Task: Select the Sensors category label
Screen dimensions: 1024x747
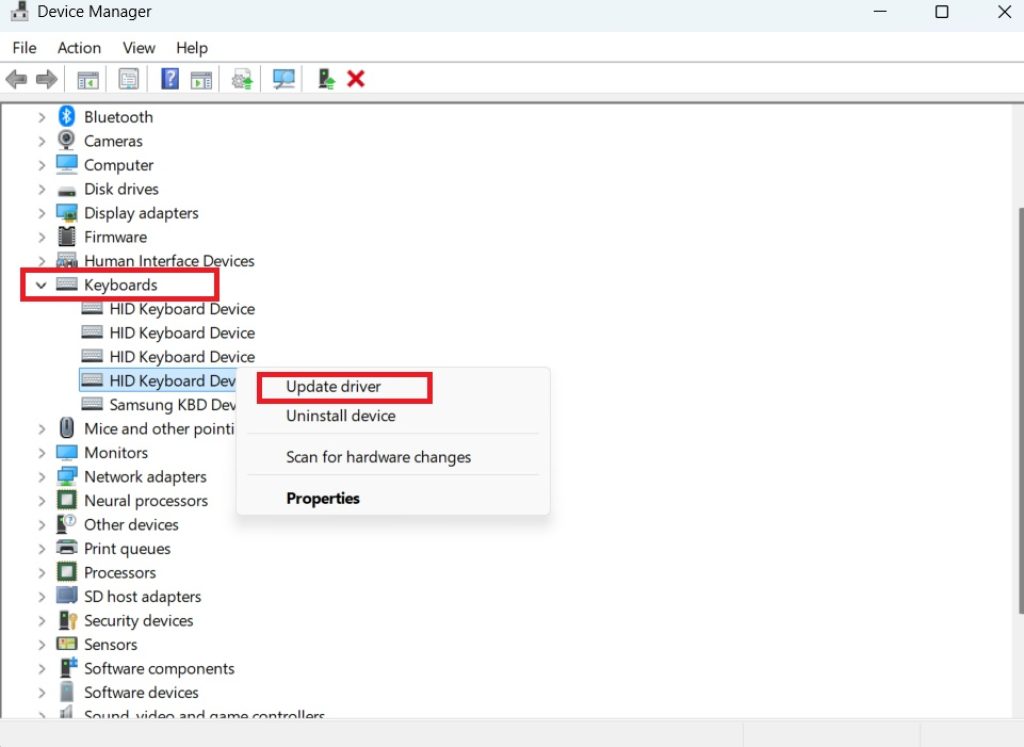Action: (x=110, y=644)
